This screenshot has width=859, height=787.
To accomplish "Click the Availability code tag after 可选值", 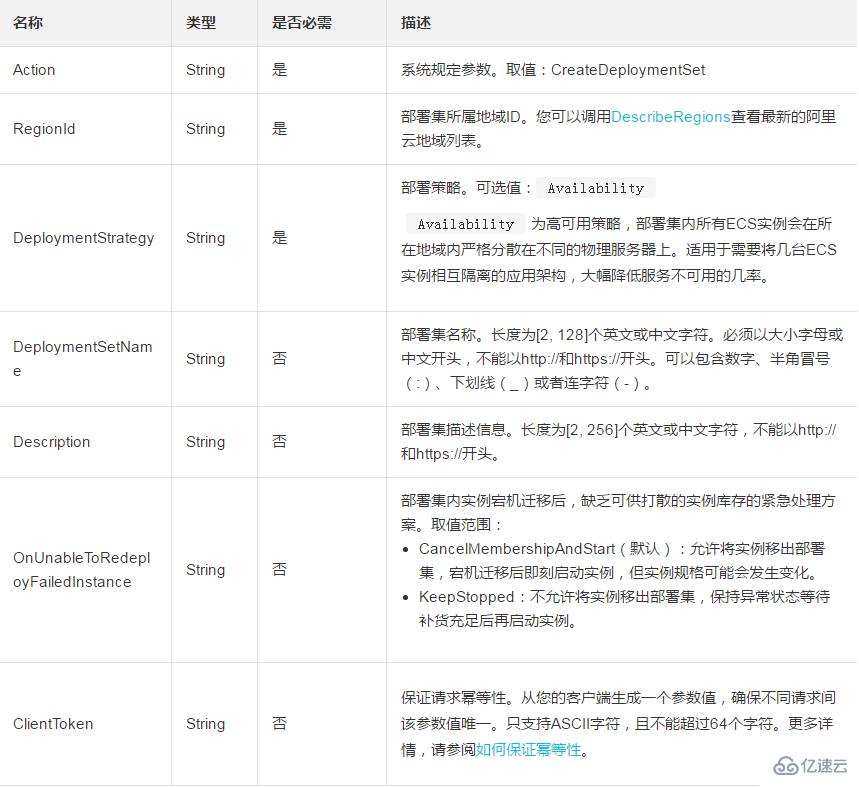I will tap(596, 188).
